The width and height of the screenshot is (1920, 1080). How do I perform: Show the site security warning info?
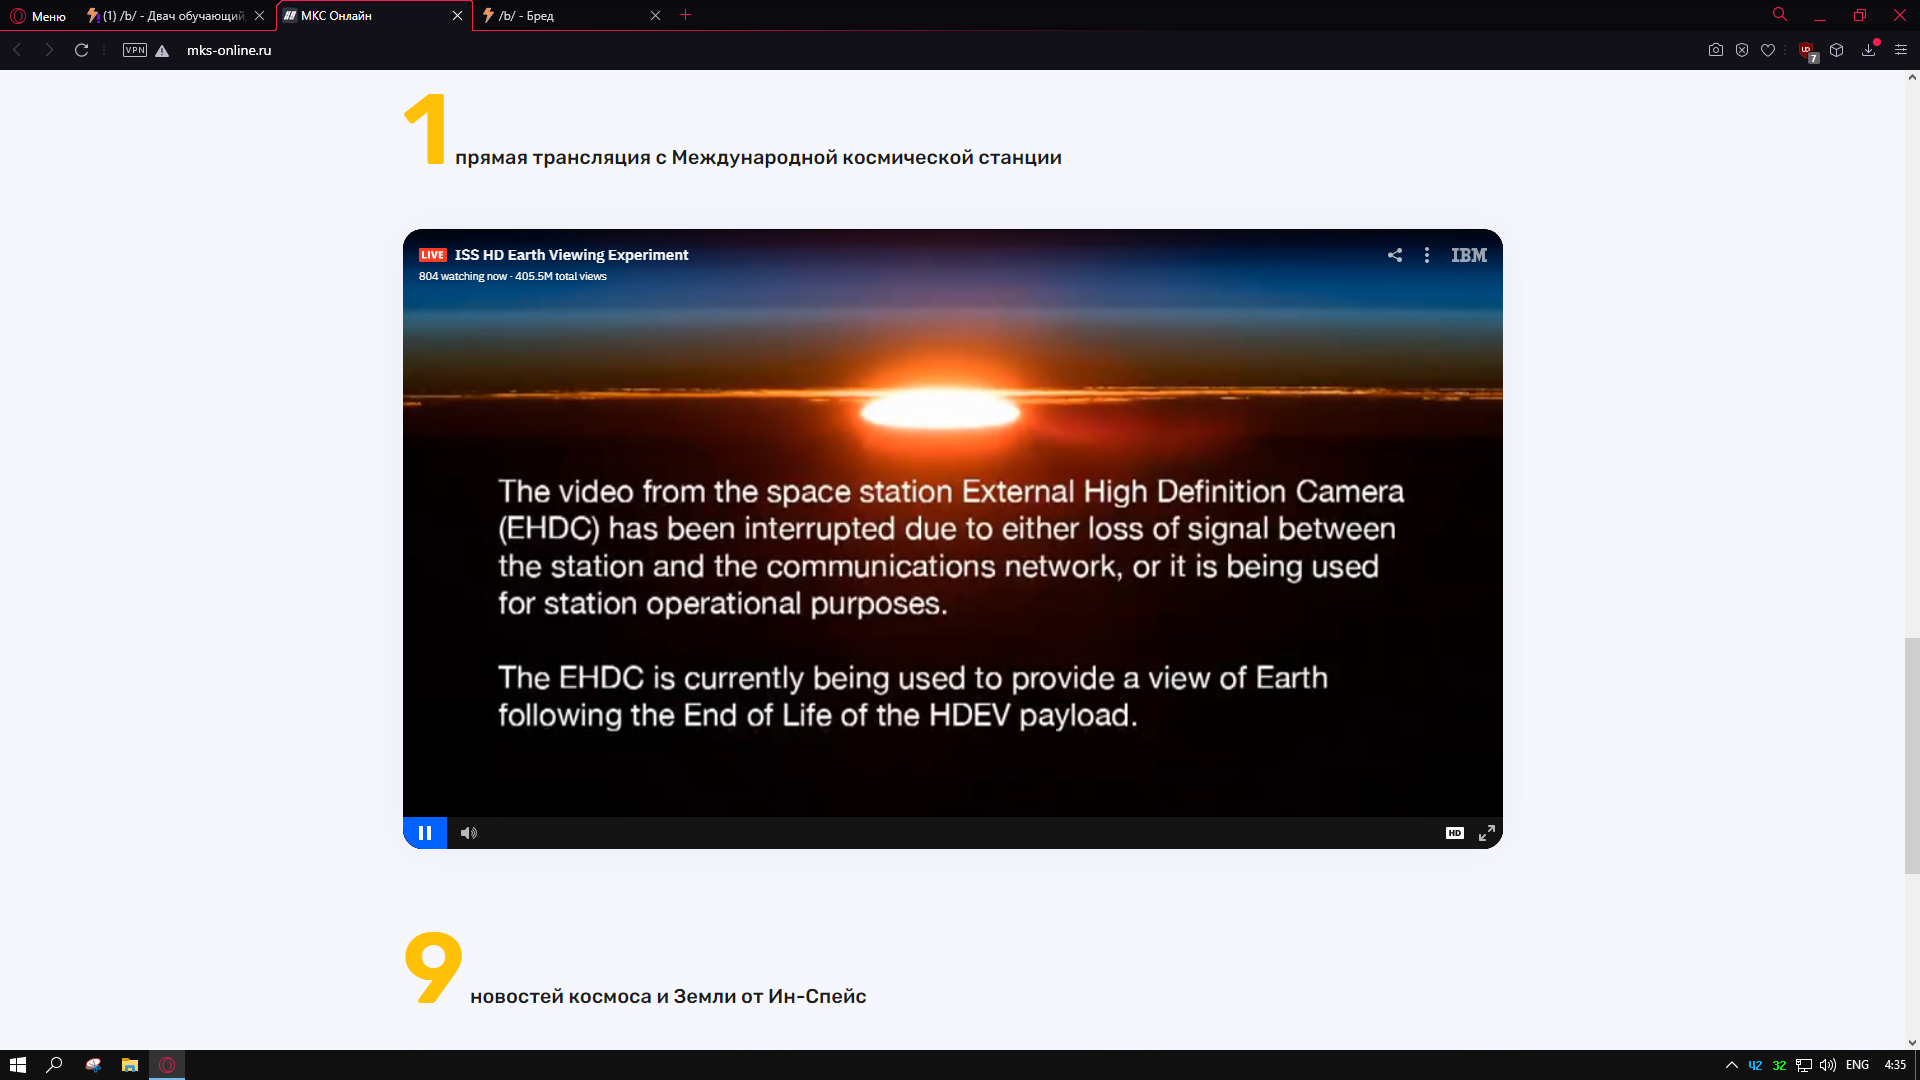tap(162, 51)
